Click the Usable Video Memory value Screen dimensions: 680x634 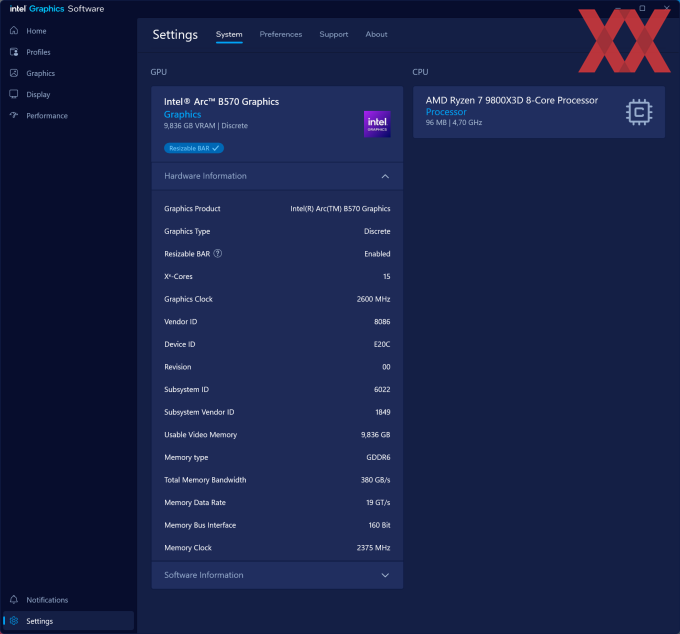(x=375, y=435)
